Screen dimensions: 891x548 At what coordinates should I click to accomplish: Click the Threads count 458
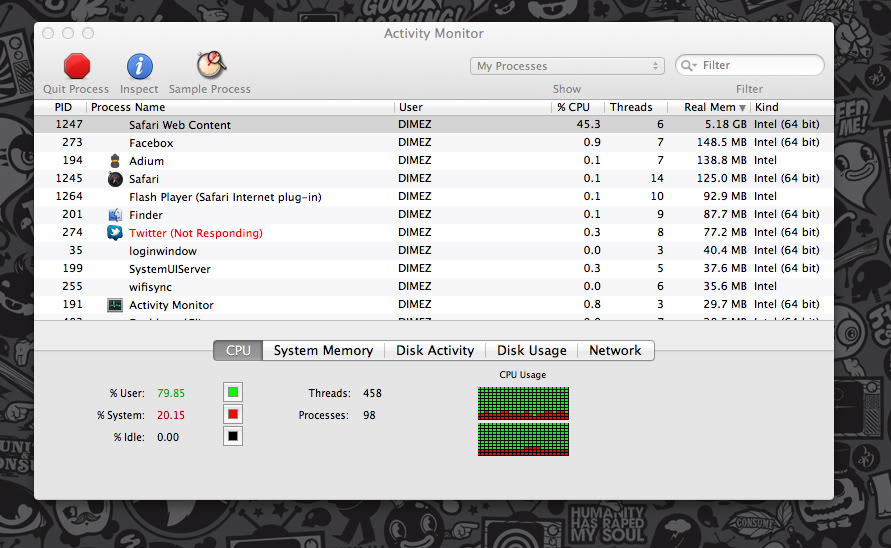point(372,393)
